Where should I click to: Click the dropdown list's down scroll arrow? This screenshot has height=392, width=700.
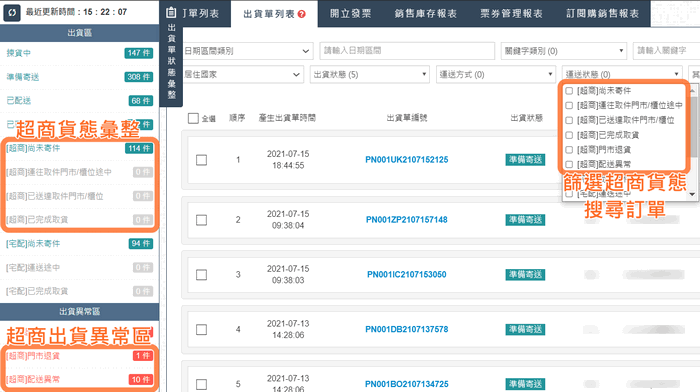click(692, 195)
